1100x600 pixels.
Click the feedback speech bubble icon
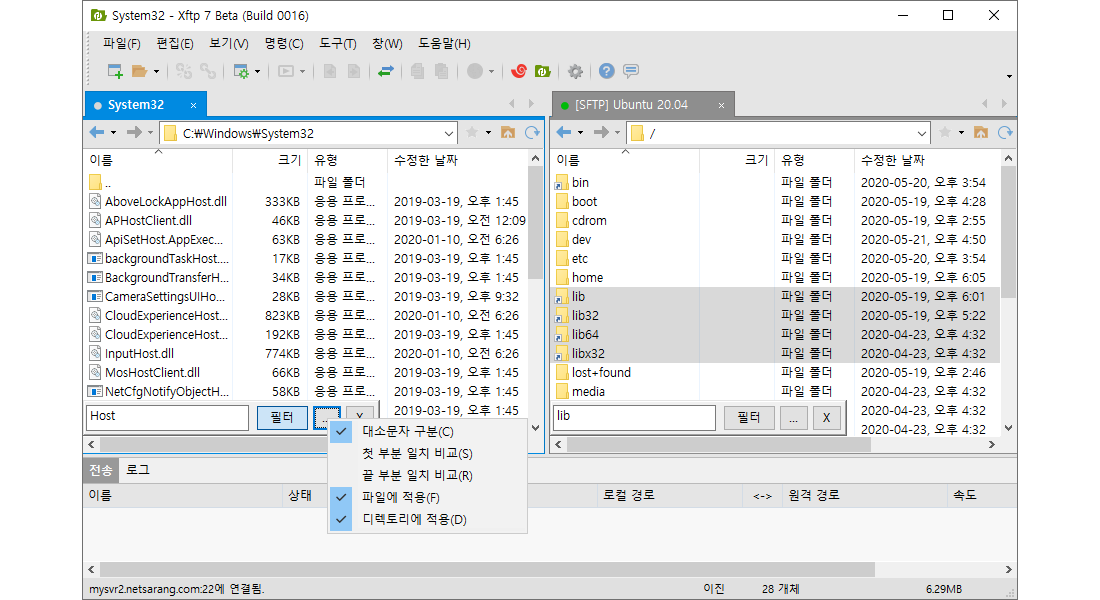[x=631, y=71]
